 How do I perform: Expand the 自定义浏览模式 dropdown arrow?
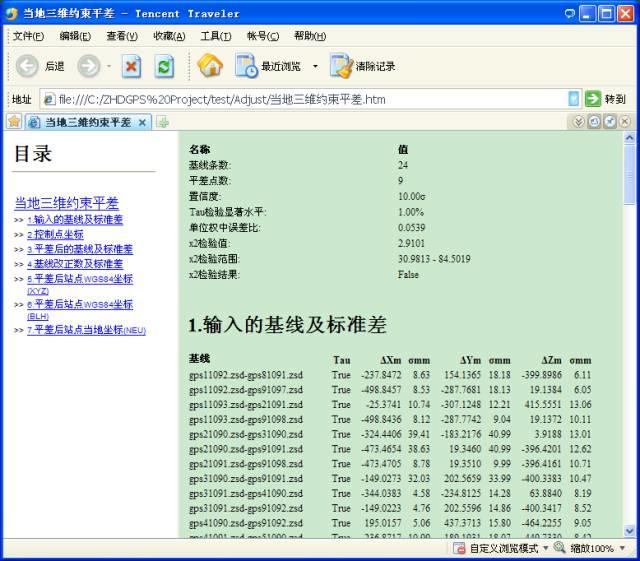click(545, 548)
